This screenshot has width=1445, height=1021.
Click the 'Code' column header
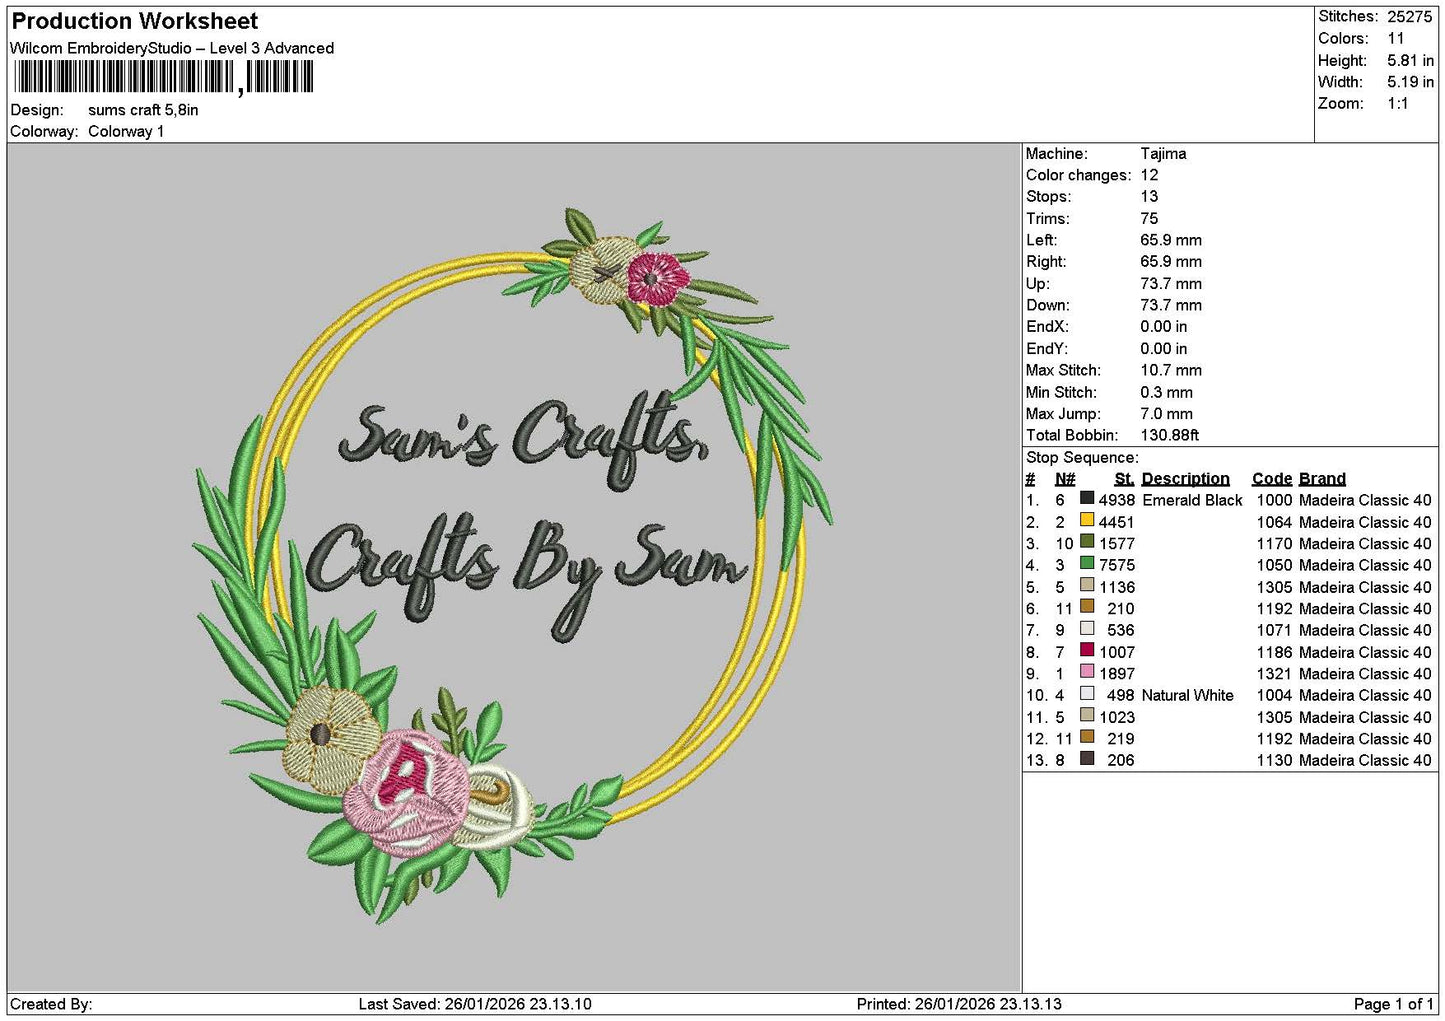tap(1272, 479)
